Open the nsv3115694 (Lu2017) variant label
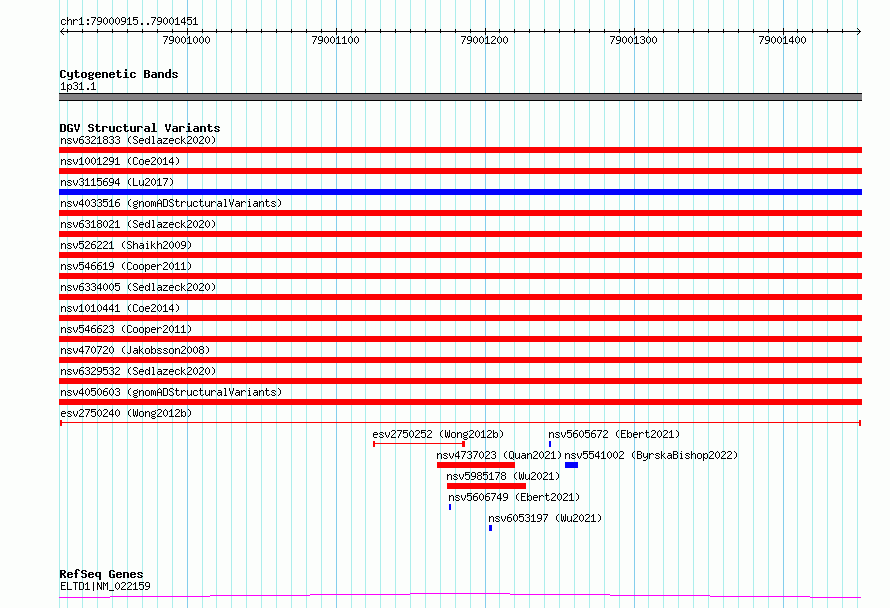Screen dimensions: 890x608 (117, 182)
